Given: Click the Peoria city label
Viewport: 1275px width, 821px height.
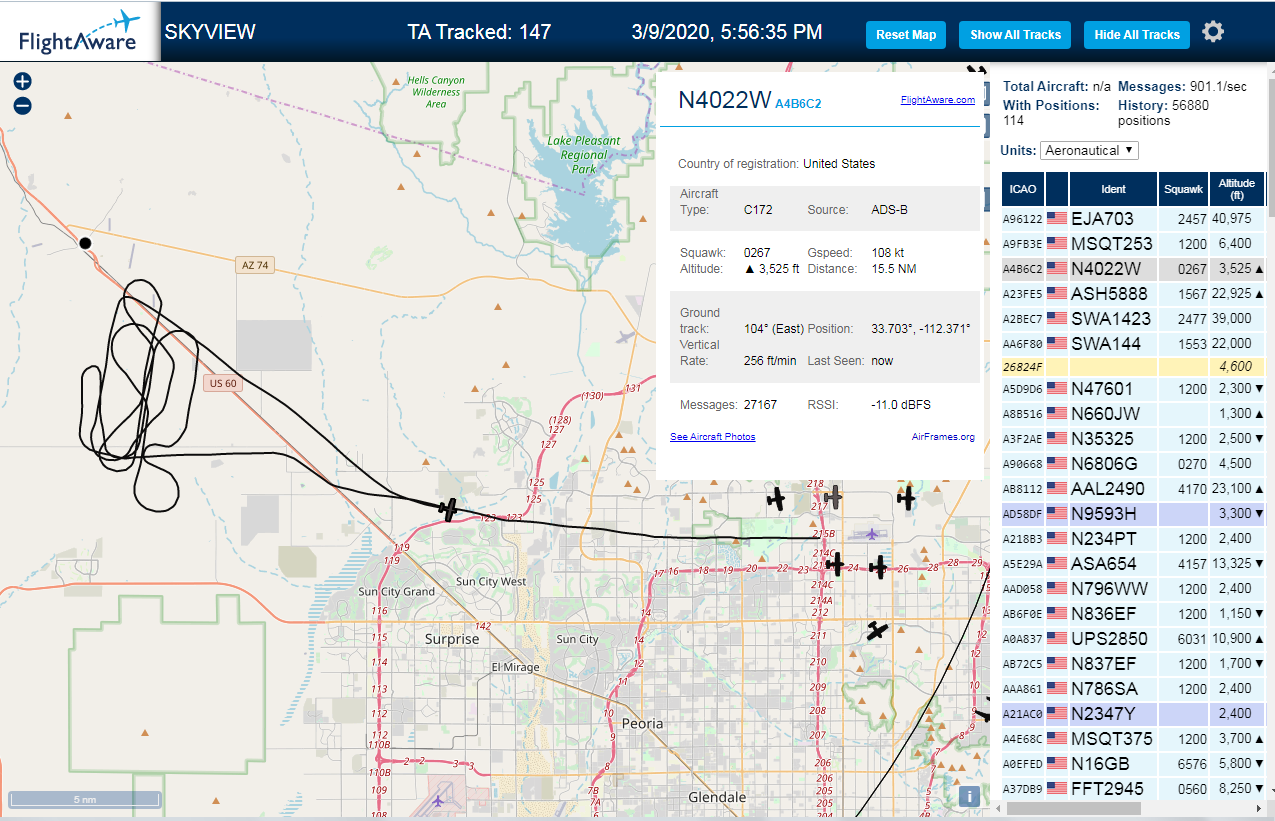Looking at the screenshot, I should (x=642, y=723).
